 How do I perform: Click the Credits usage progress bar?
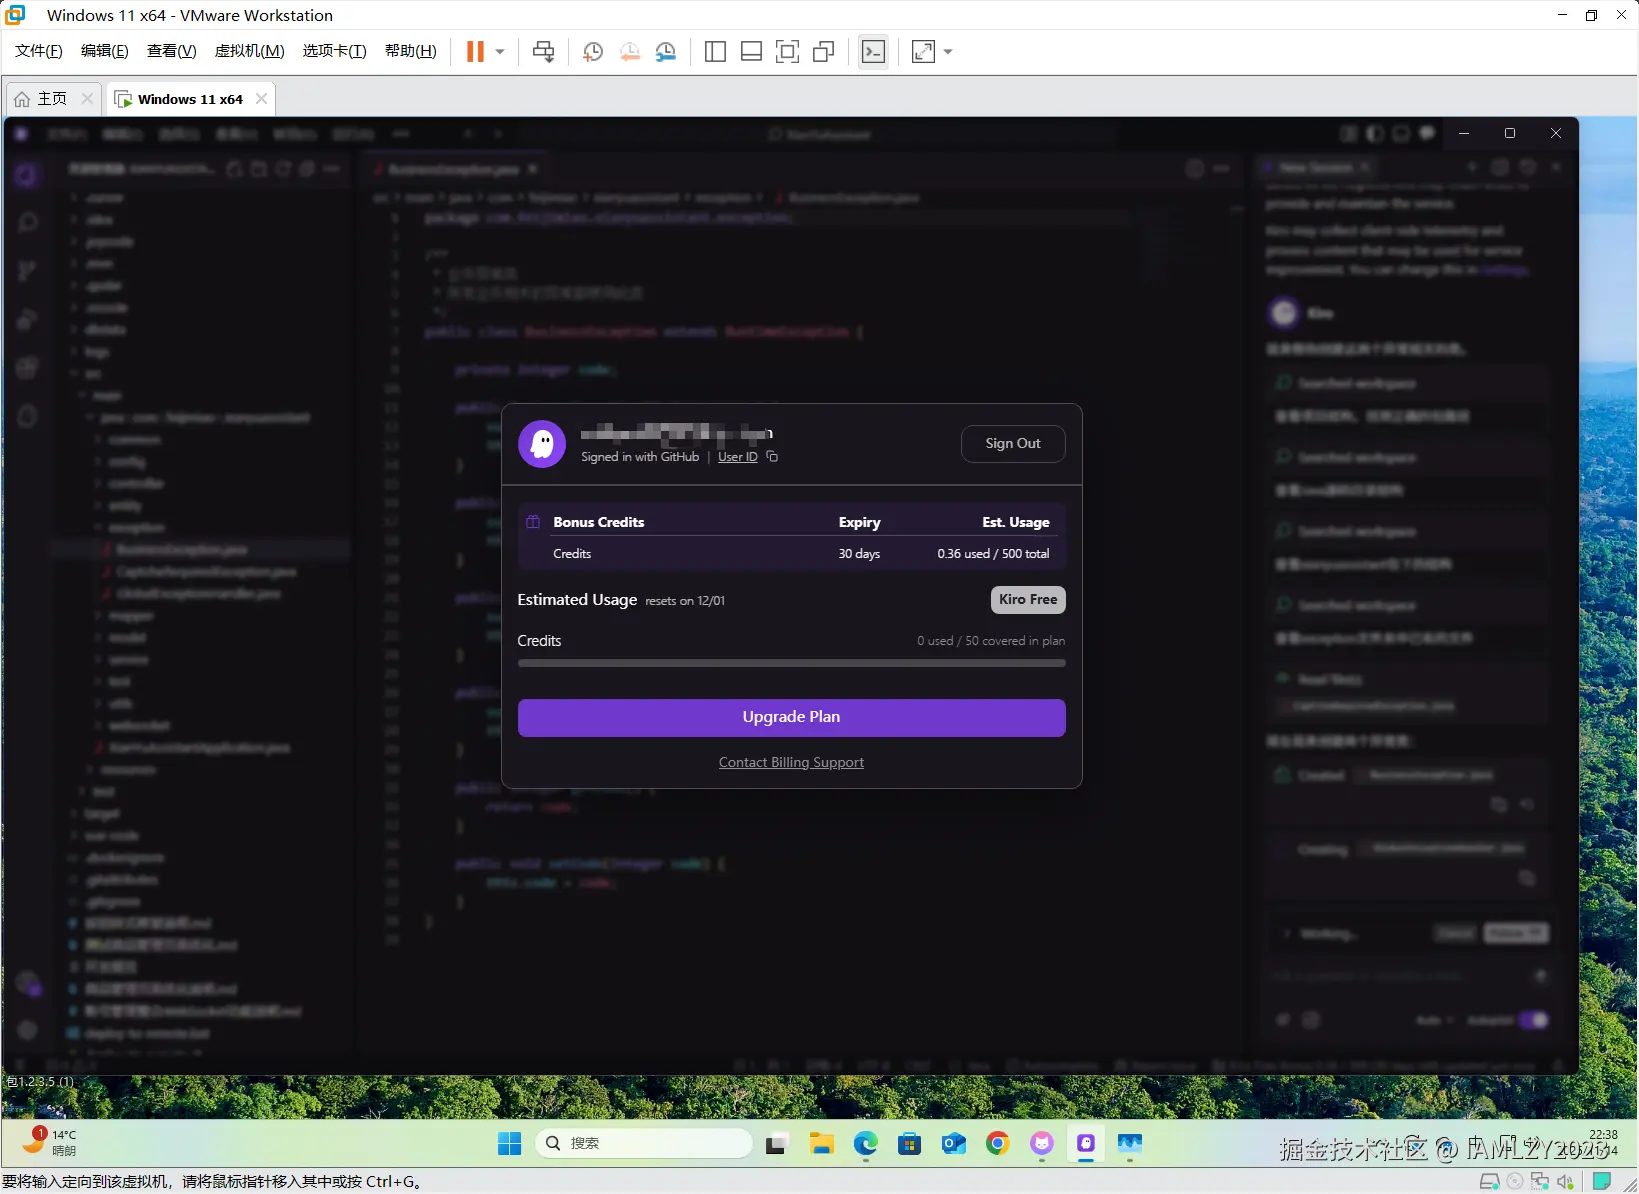(791, 663)
